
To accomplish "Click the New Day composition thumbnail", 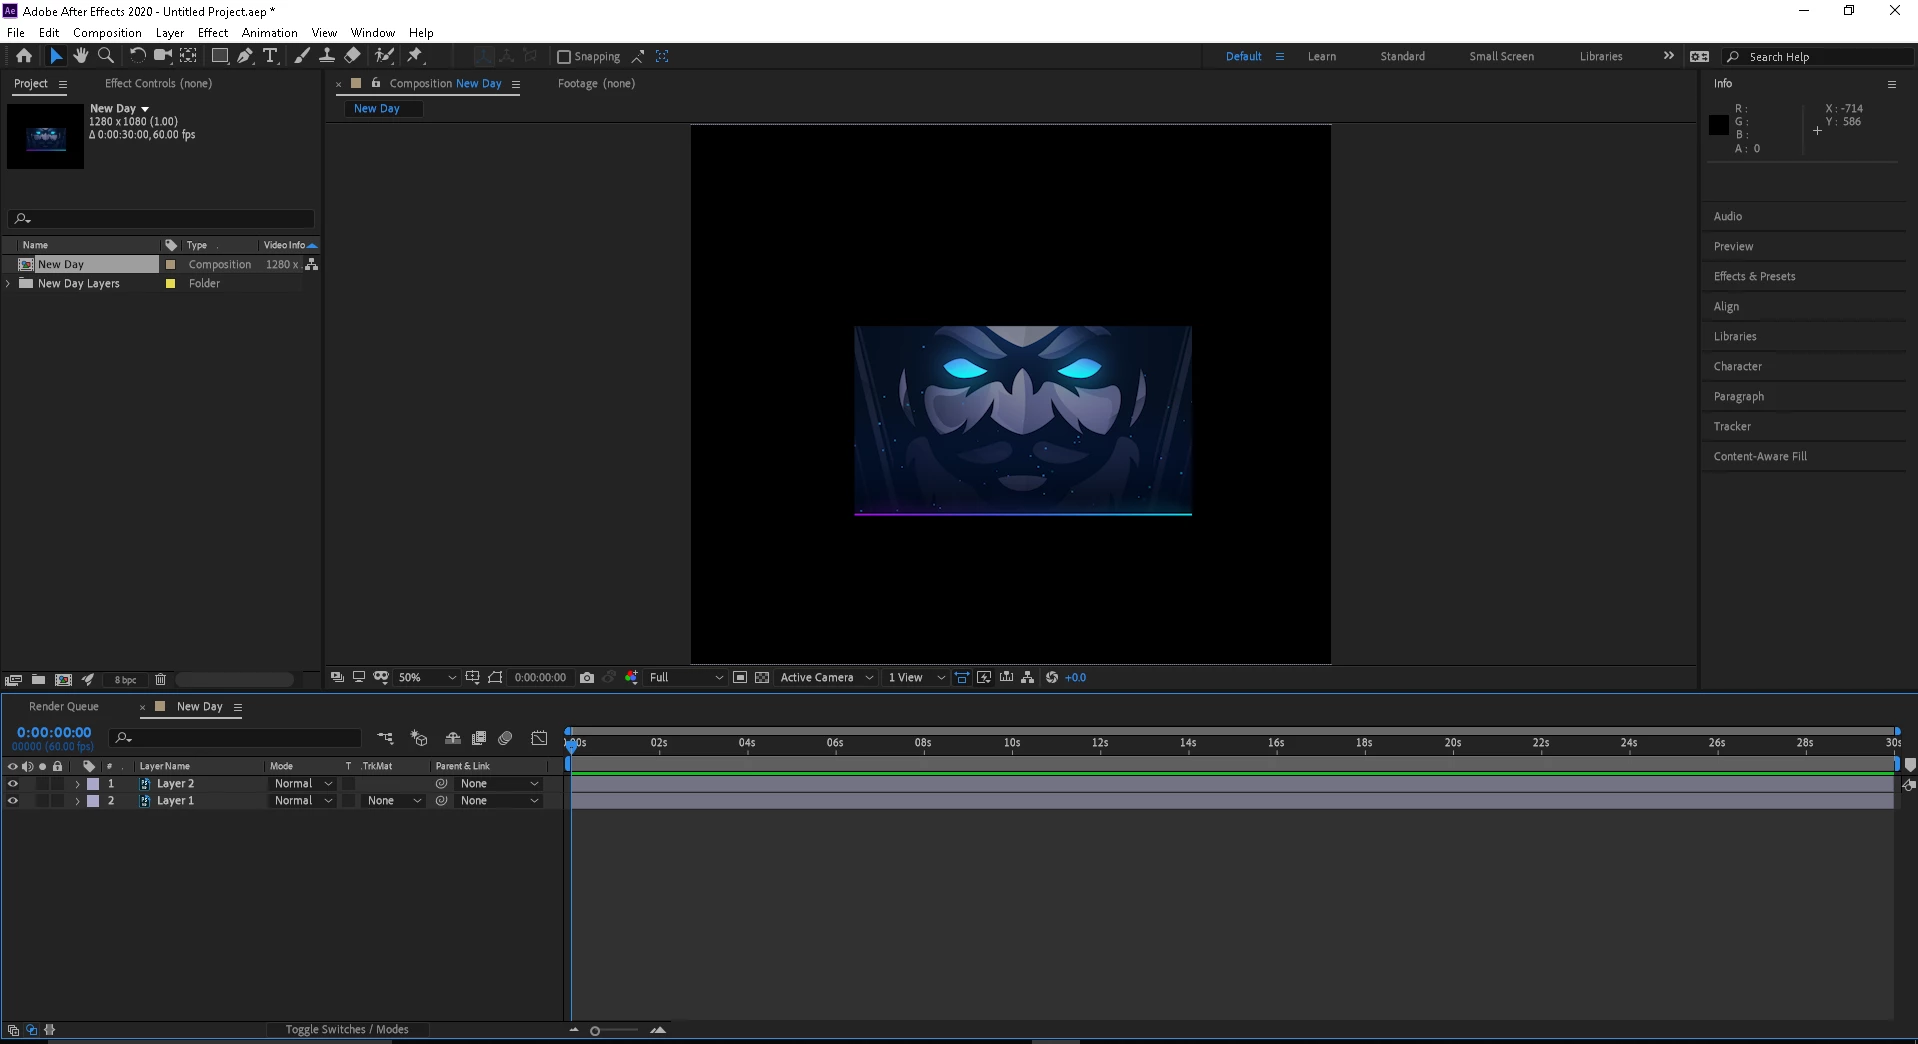I will click(x=45, y=136).
